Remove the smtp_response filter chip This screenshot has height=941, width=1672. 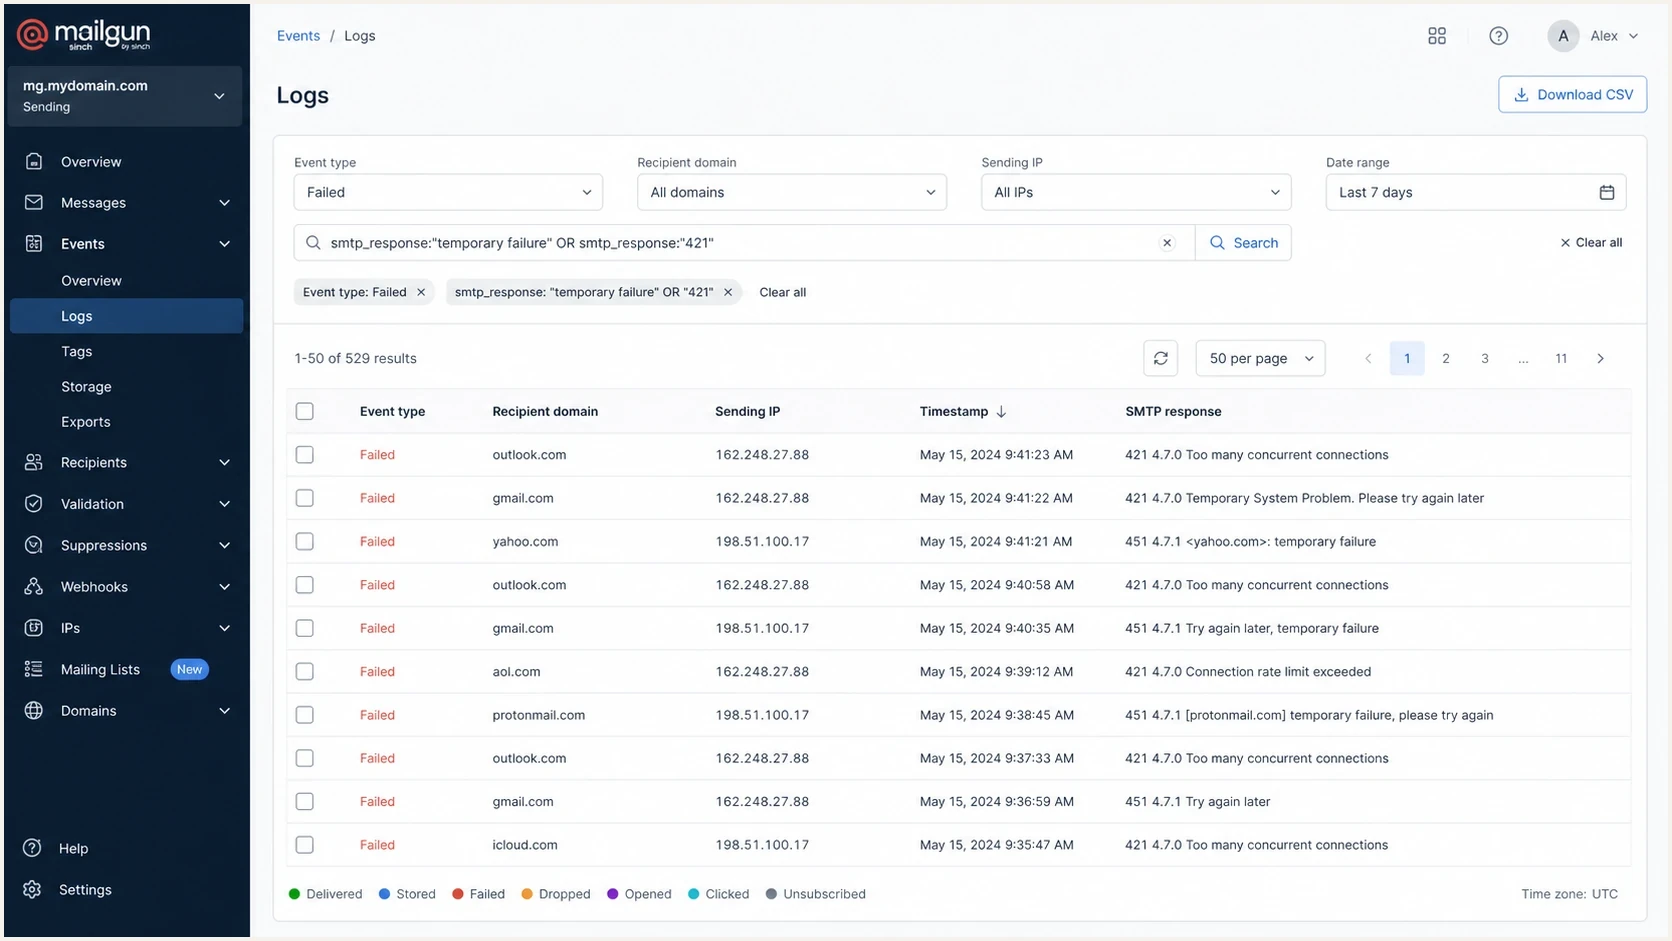point(728,292)
